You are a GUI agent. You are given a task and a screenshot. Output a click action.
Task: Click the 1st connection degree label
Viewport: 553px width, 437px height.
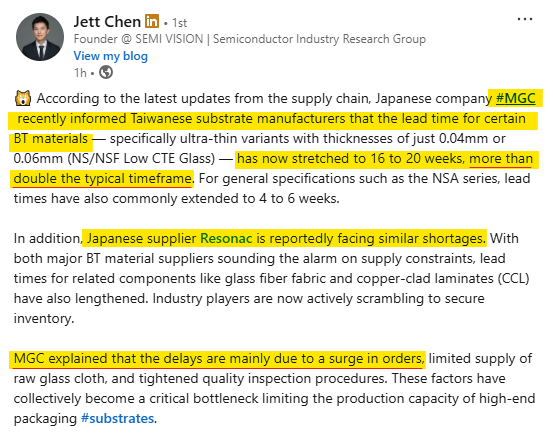(180, 23)
